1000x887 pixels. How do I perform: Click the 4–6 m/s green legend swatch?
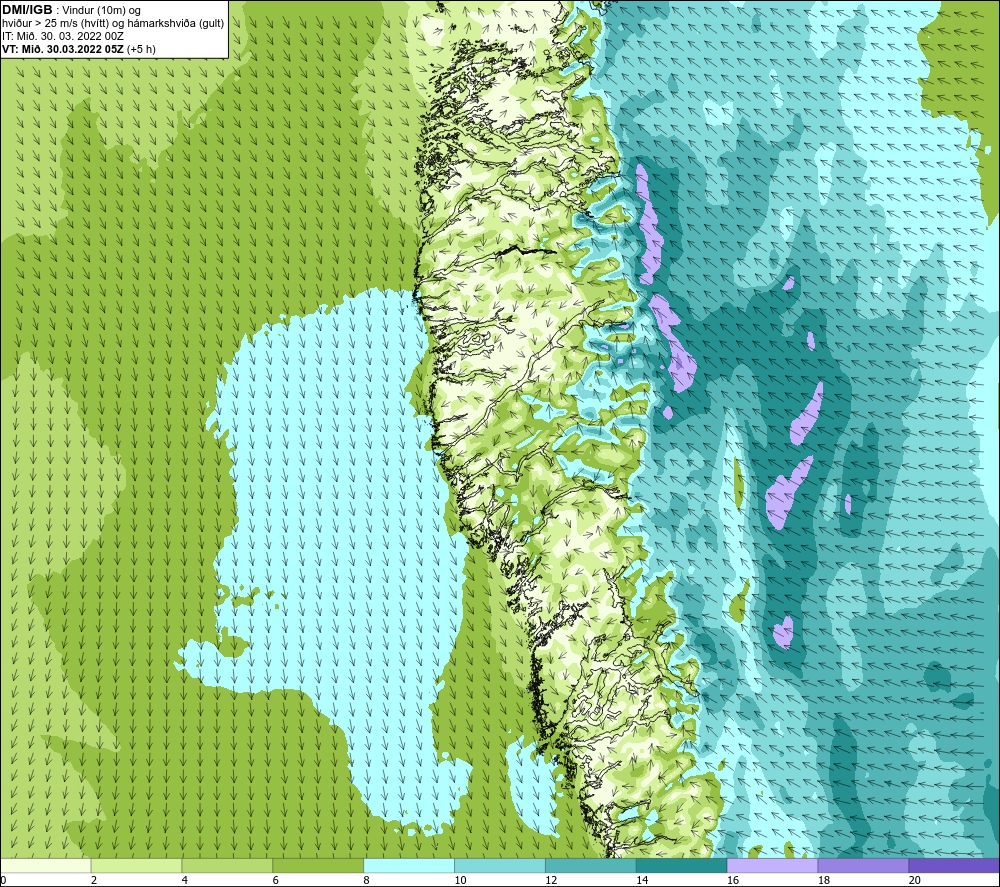click(227, 865)
